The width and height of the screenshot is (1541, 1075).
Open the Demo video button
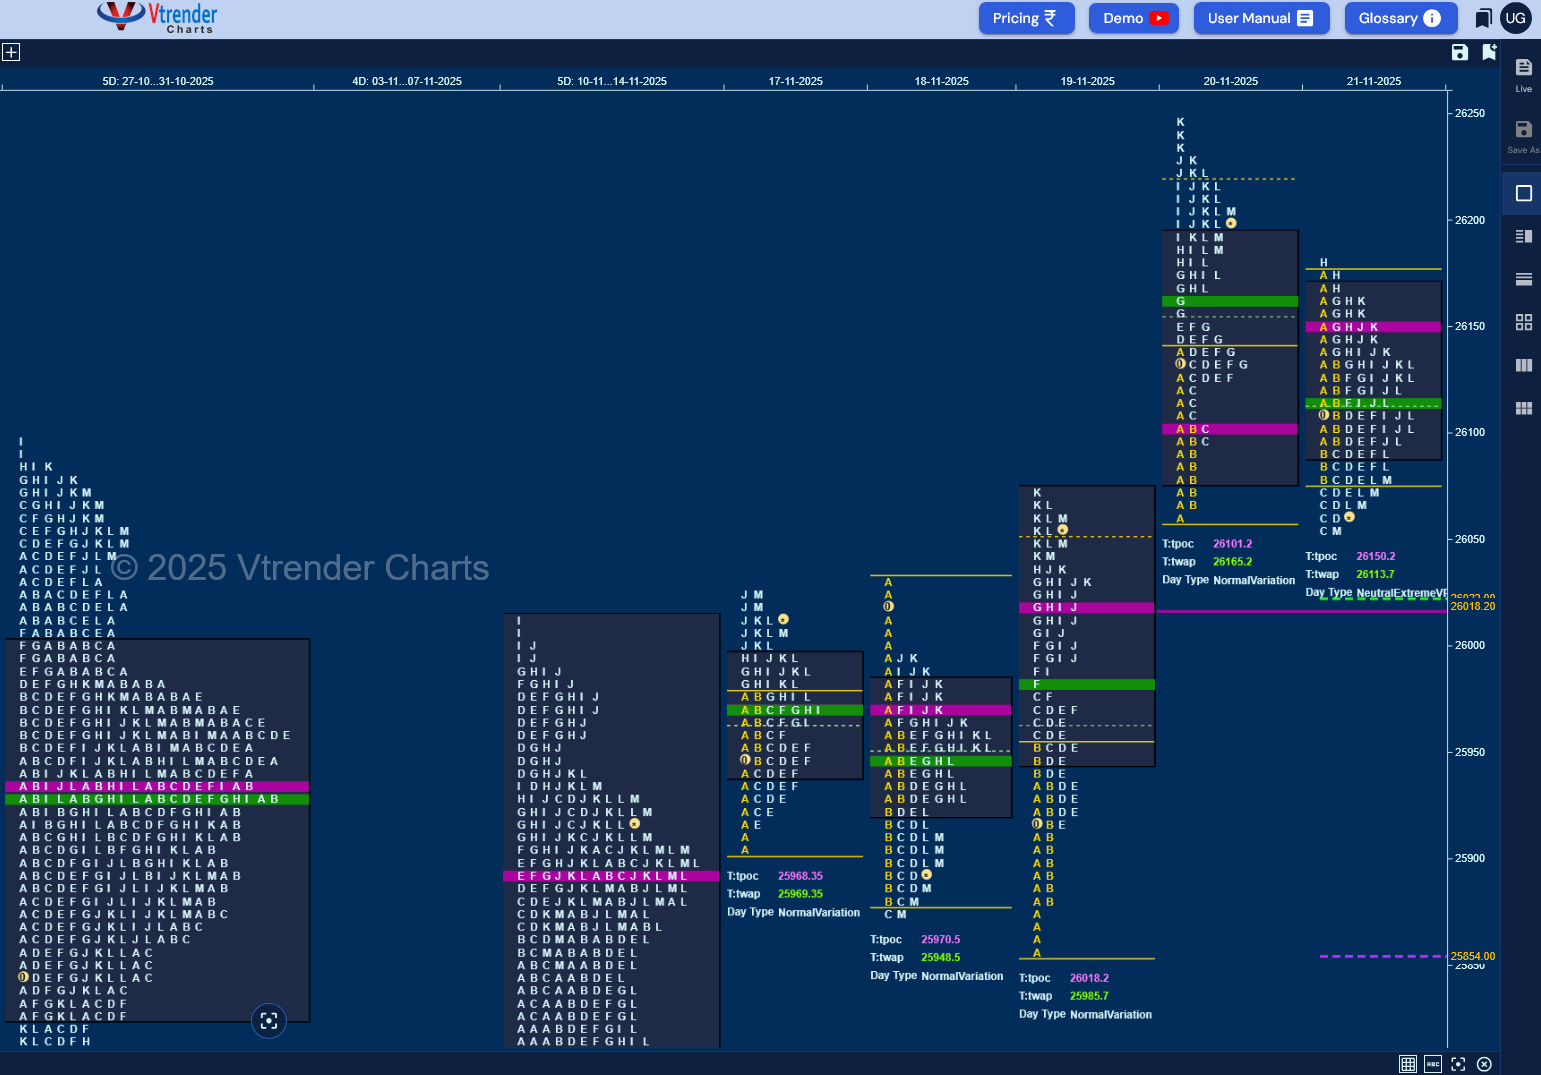1134,18
